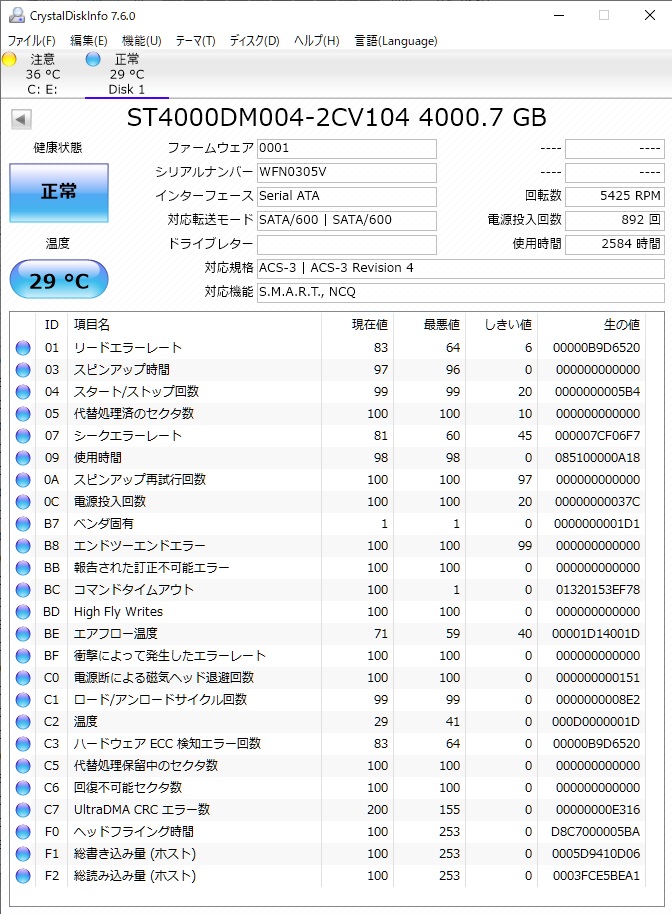Click the status orb for row 01 リードエラーレート

pos(23,348)
